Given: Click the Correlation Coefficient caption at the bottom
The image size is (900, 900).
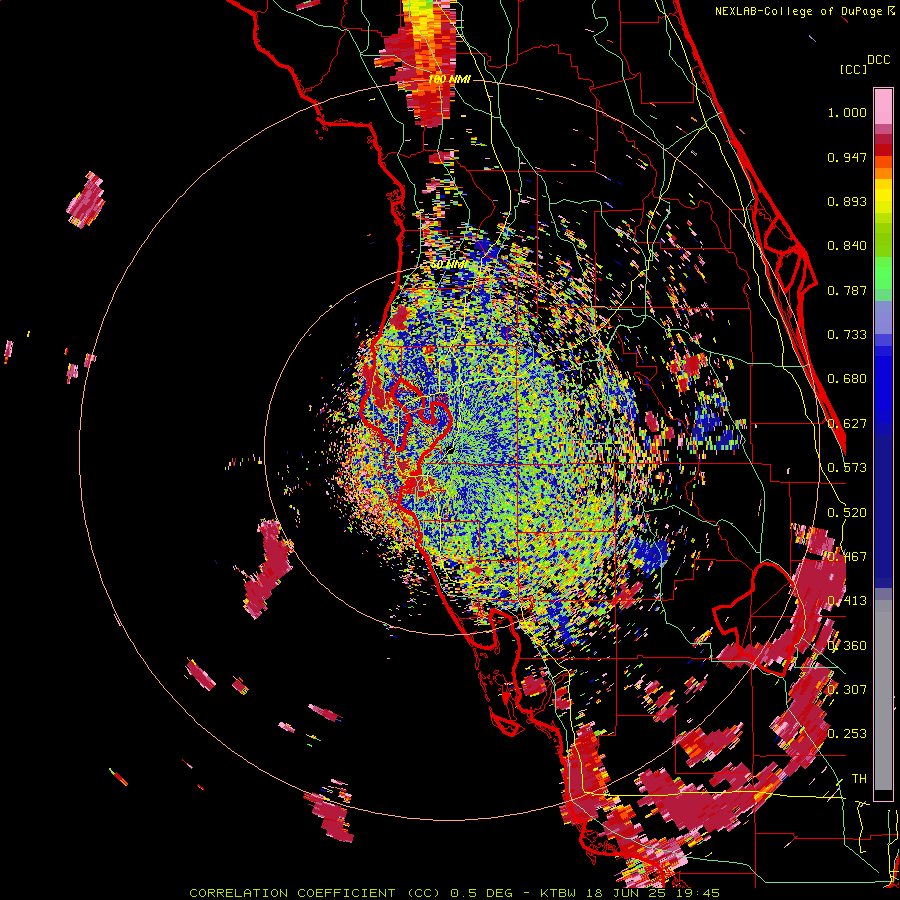Looking at the screenshot, I should click(x=455, y=893).
